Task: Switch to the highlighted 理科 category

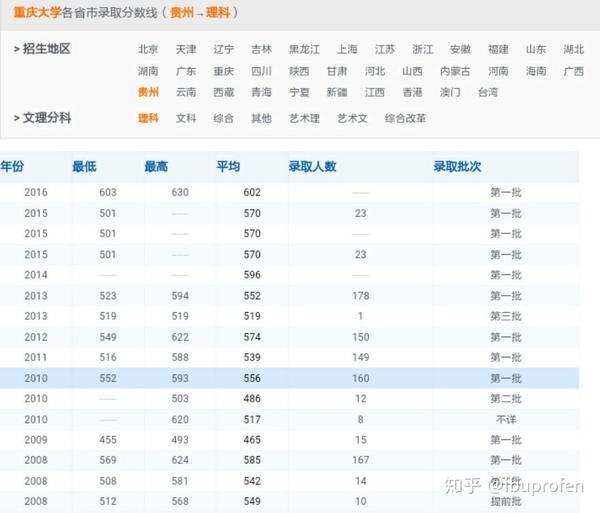Action: pos(148,118)
